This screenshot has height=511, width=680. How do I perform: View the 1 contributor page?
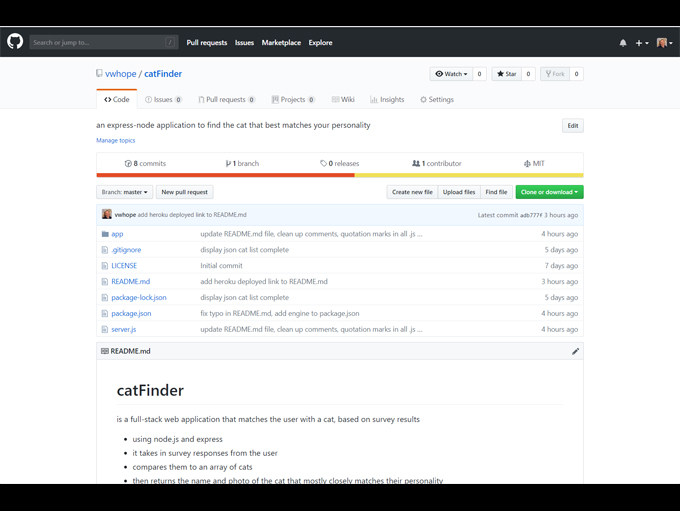pyautogui.click(x=437, y=164)
